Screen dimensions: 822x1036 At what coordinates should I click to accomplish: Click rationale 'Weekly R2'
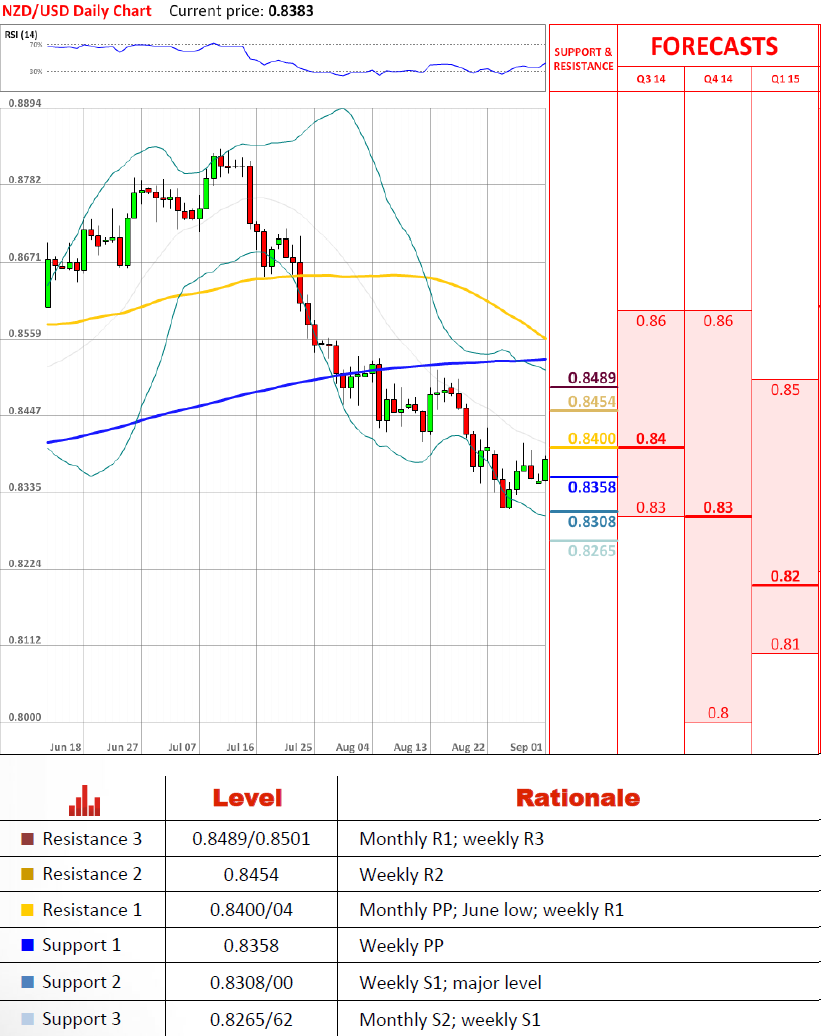(402, 875)
